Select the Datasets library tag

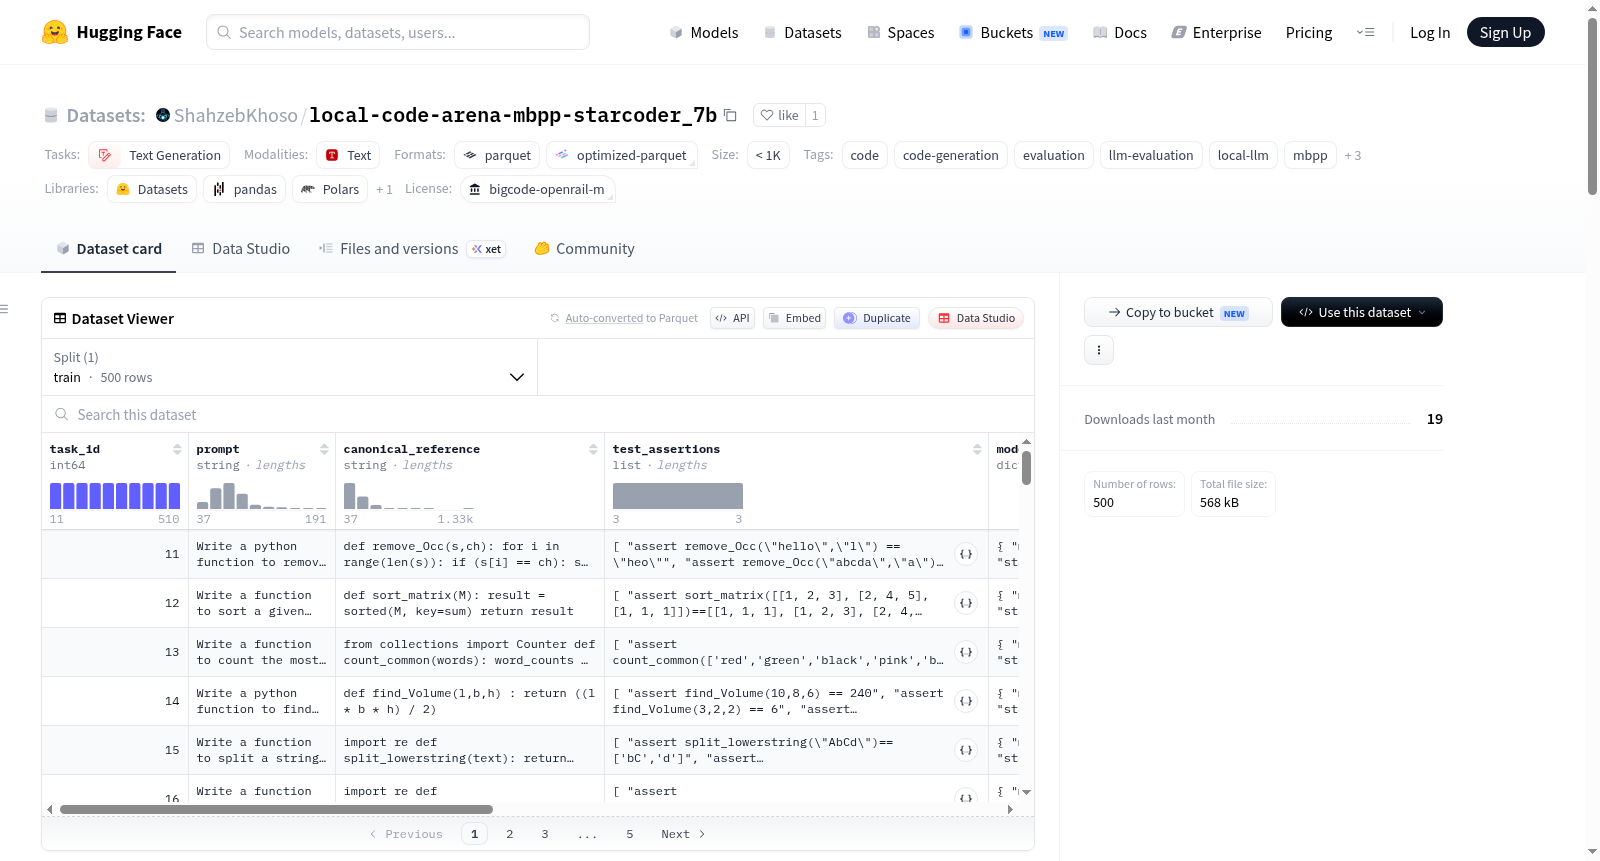pyautogui.click(x=152, y=189)
